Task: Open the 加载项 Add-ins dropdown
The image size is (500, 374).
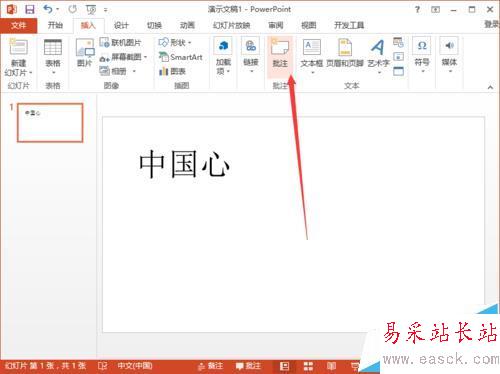Action: pos(223,56)
